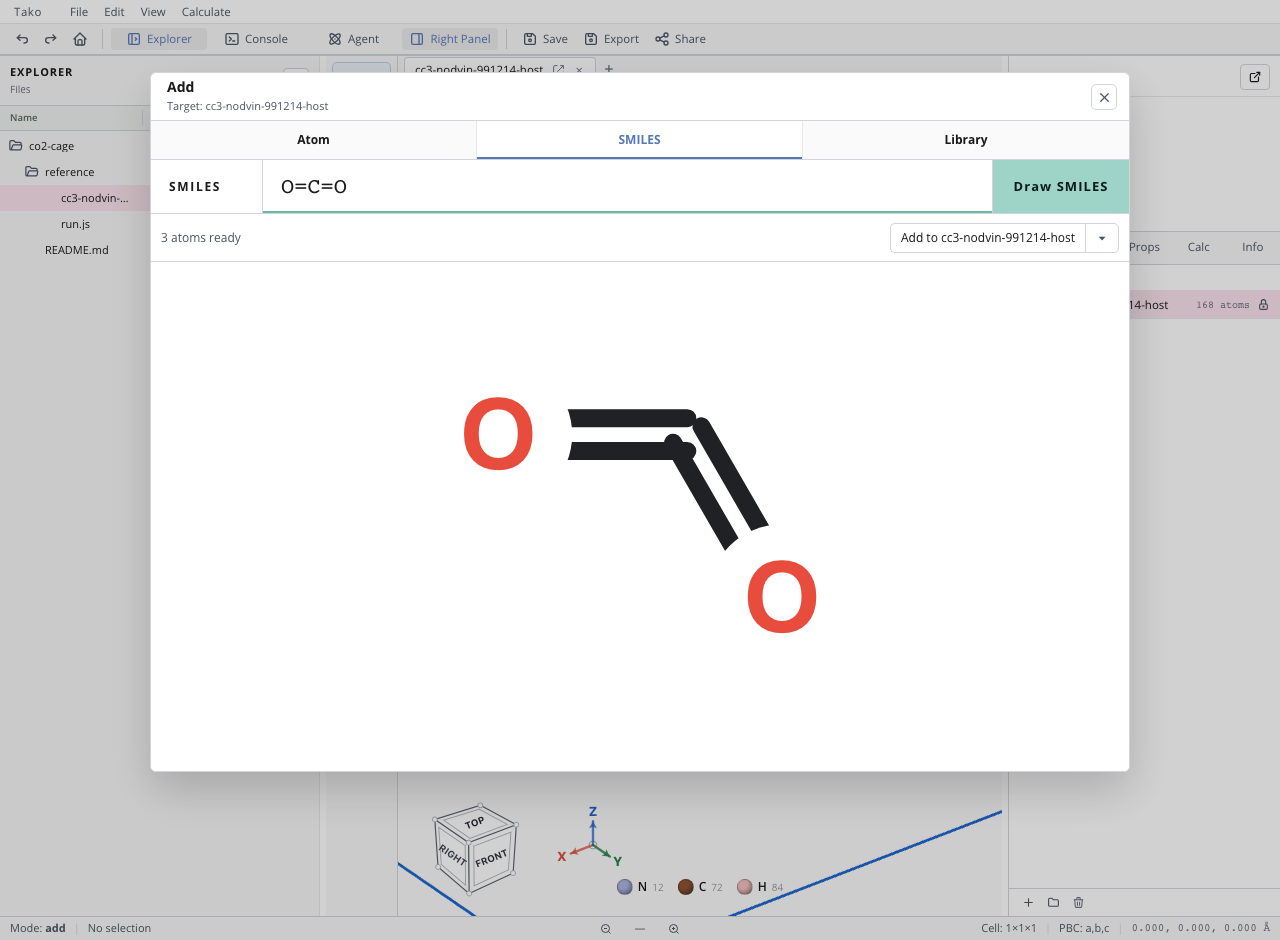
Task: Export the structure
Action: [x=612, y=39]
